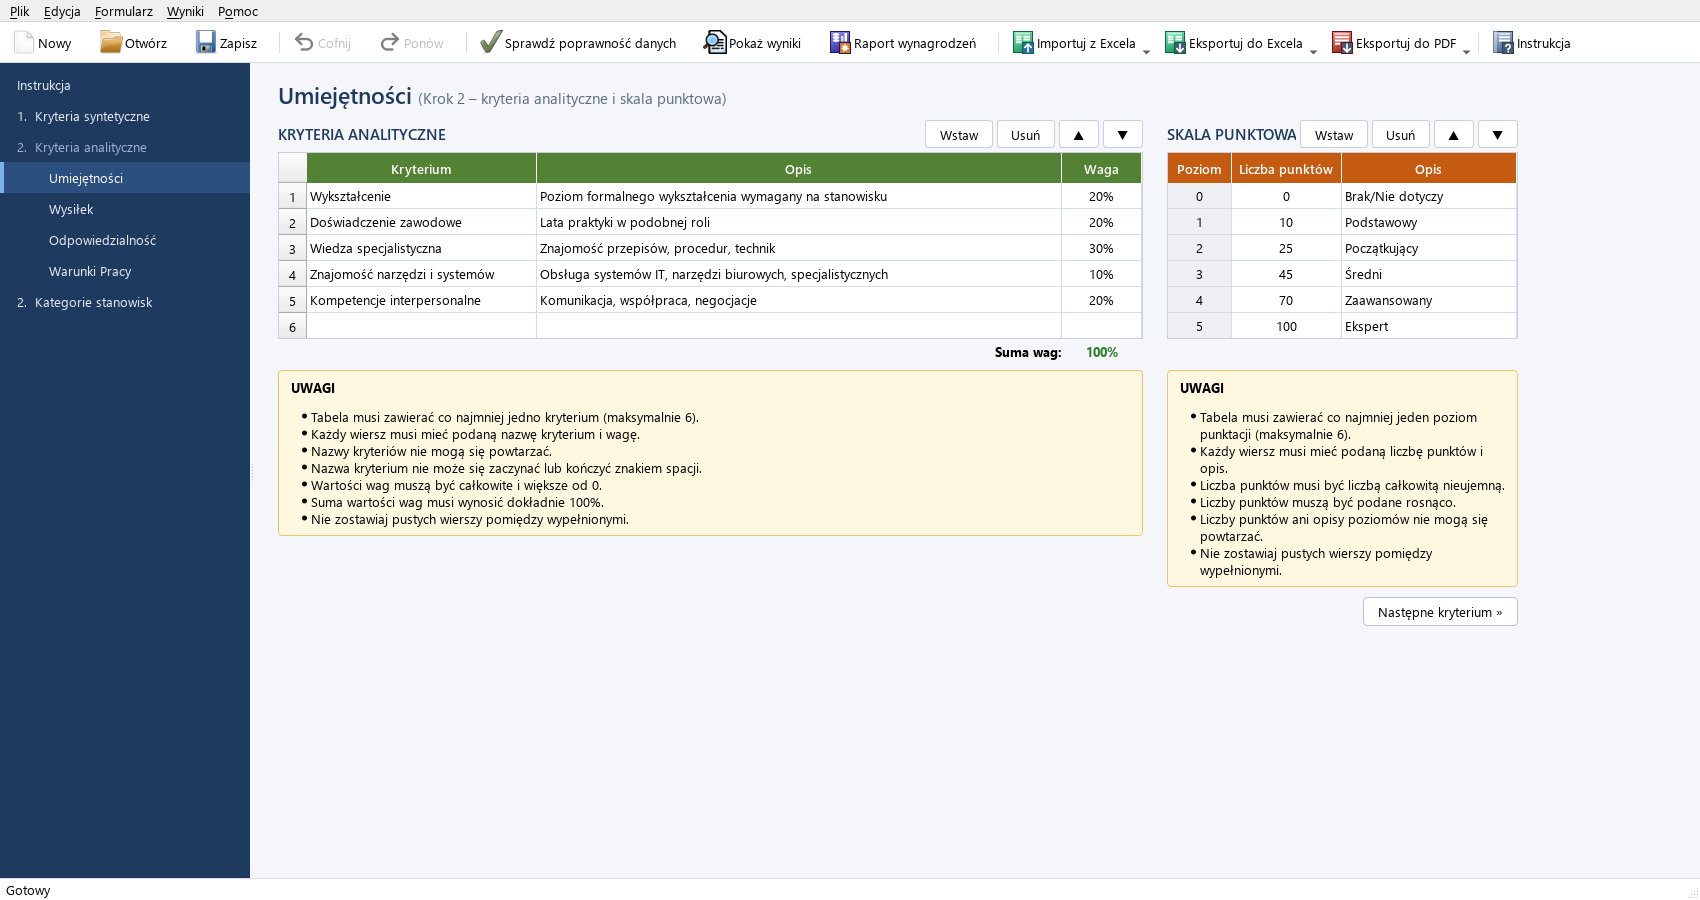Select Warunki Pracy in the sidebar
Screen dimensions: 1700x900
coord(125,271)
